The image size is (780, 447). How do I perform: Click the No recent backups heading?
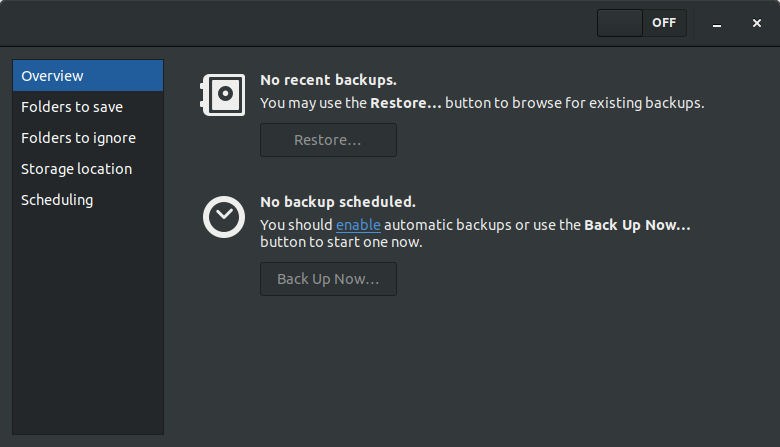tap(328, 79)
